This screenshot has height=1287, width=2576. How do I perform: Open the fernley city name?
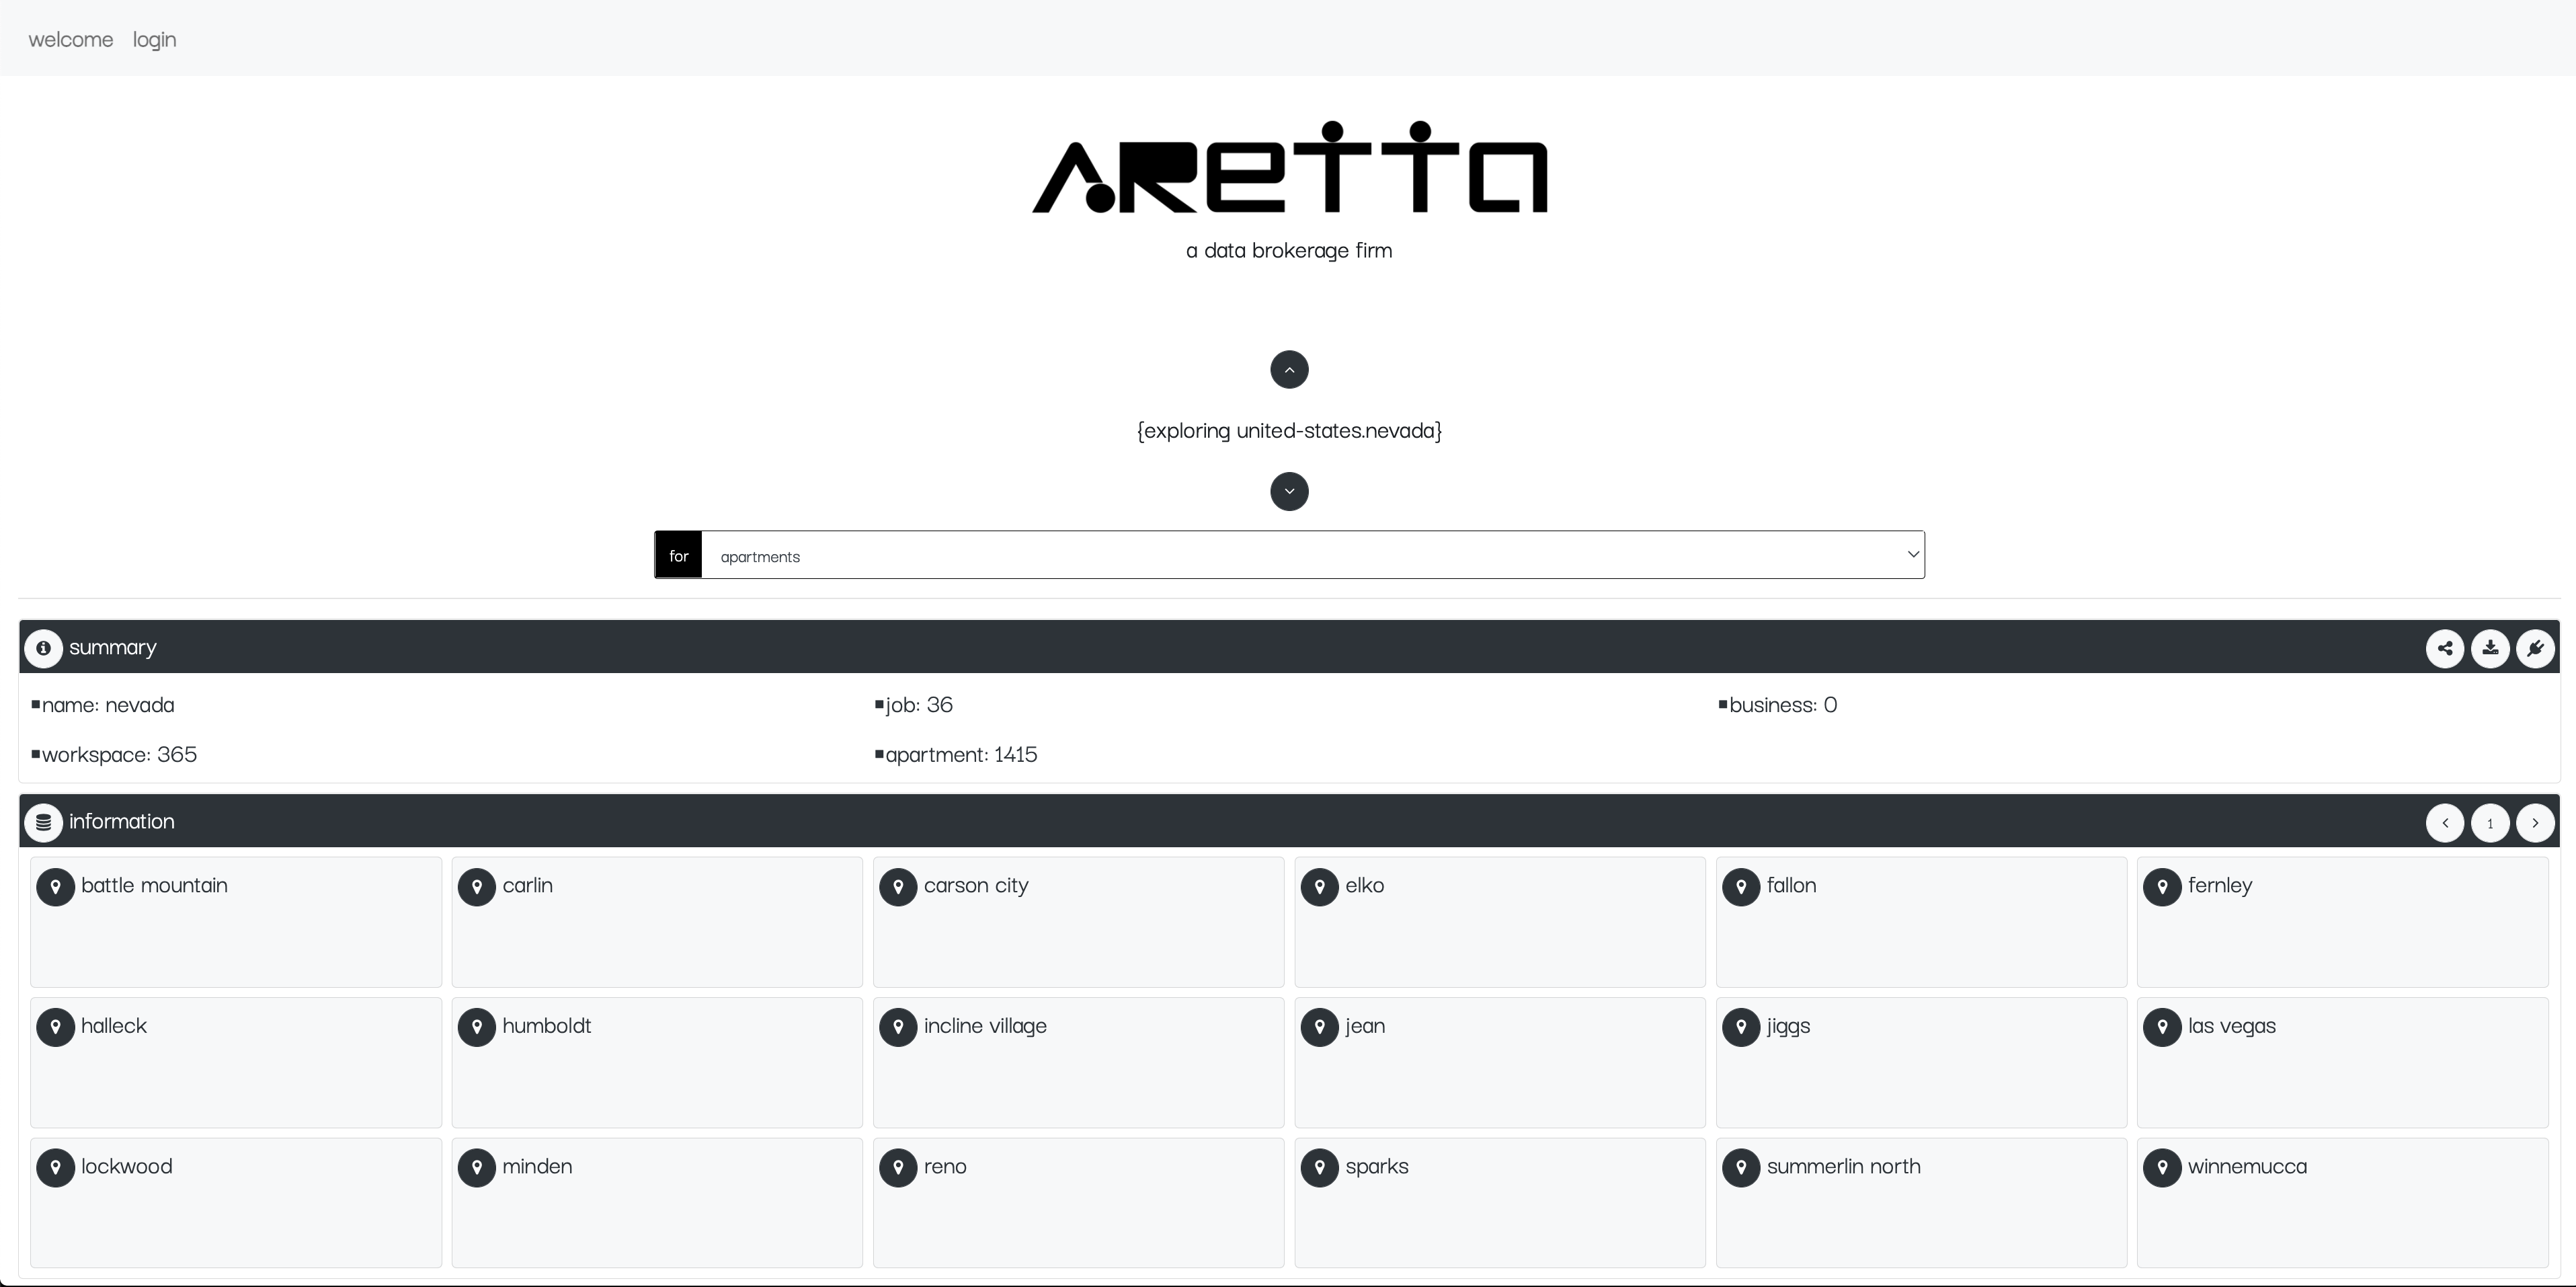(x=2220, y=886)
